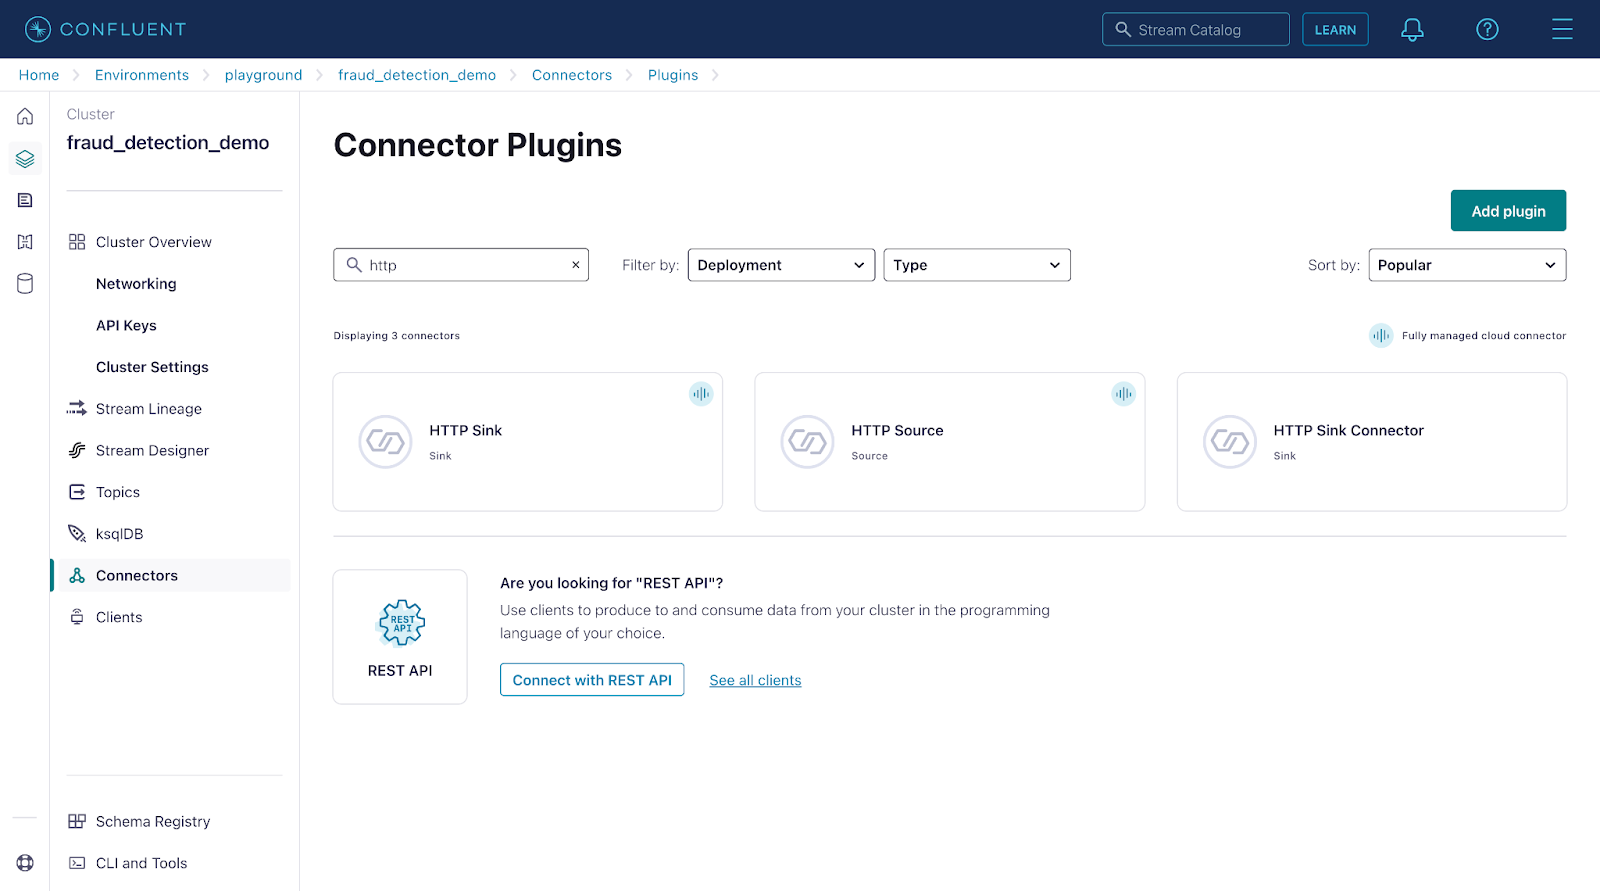This screenshot has height=891, width=1600.
Task: Click the Cluster Overview grid icon
Action: pos(77,242)
